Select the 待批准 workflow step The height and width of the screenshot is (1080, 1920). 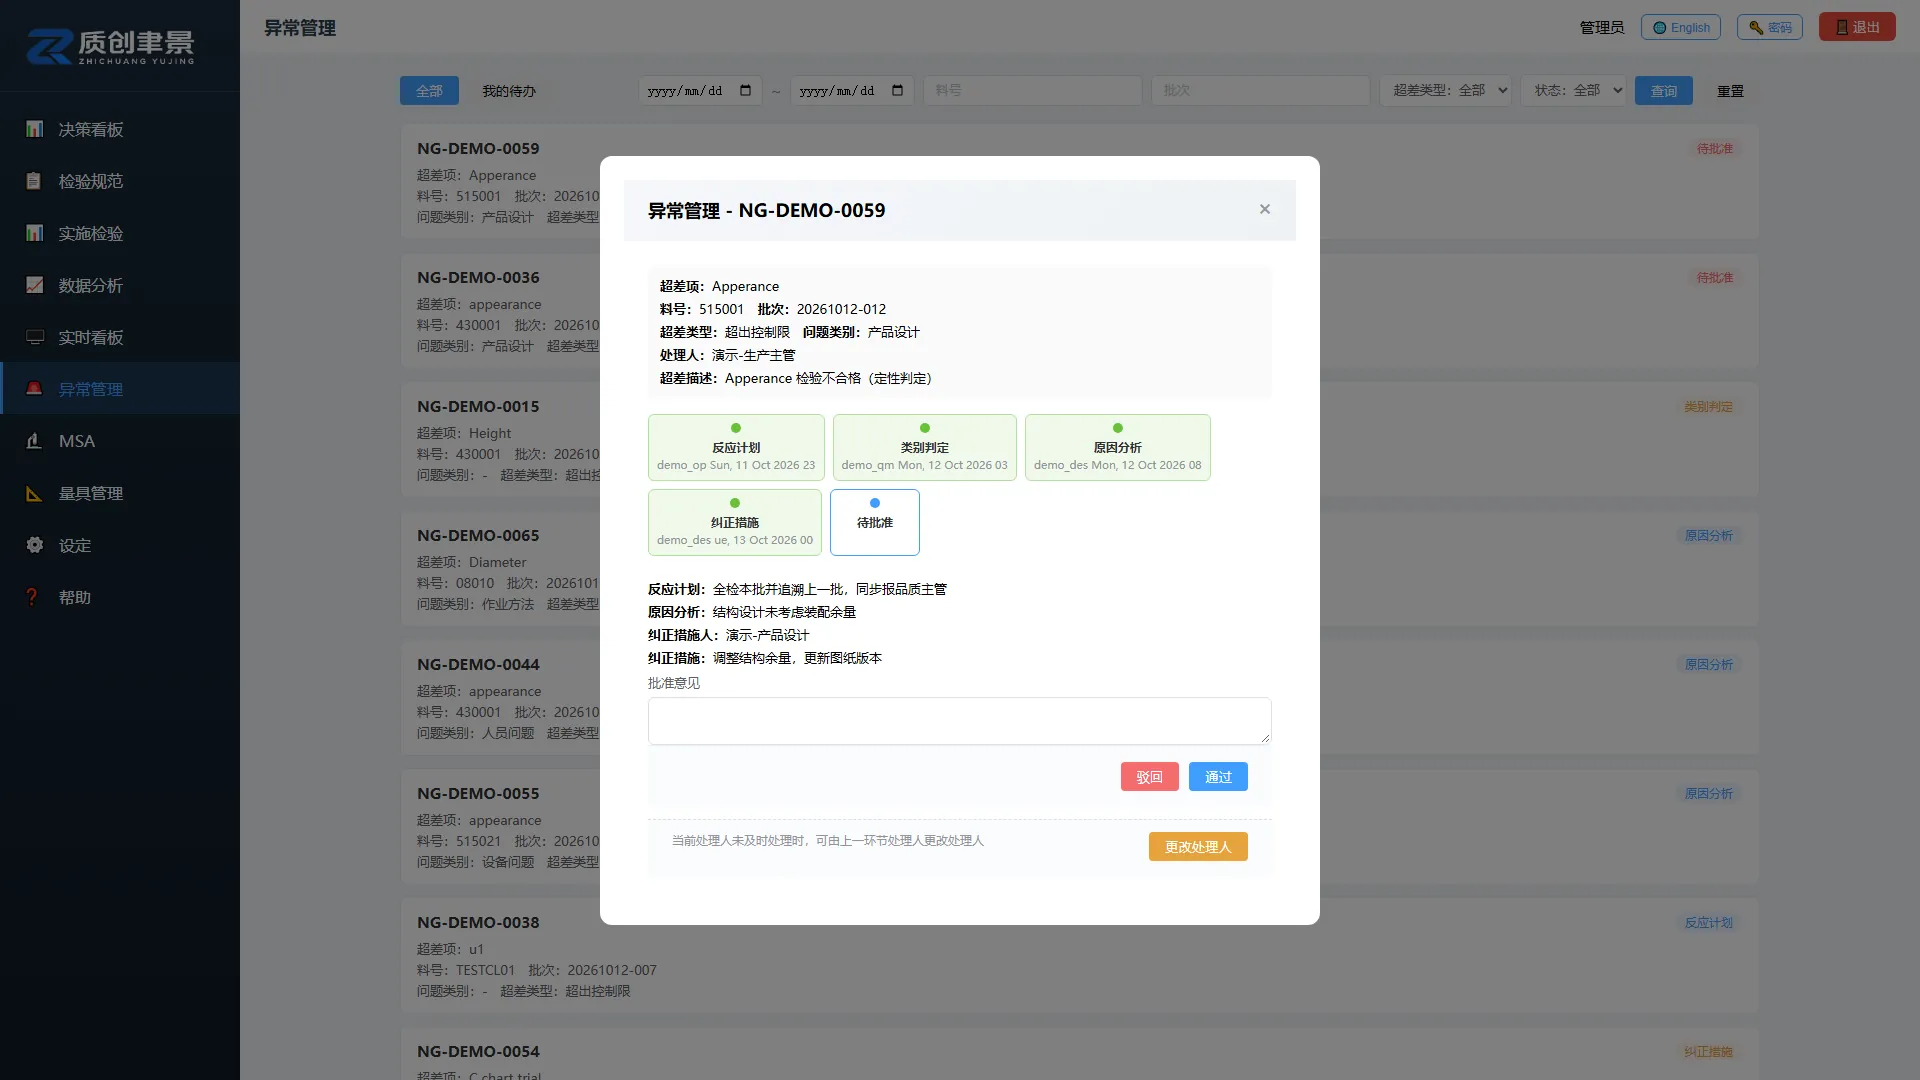tap(875, 522)
